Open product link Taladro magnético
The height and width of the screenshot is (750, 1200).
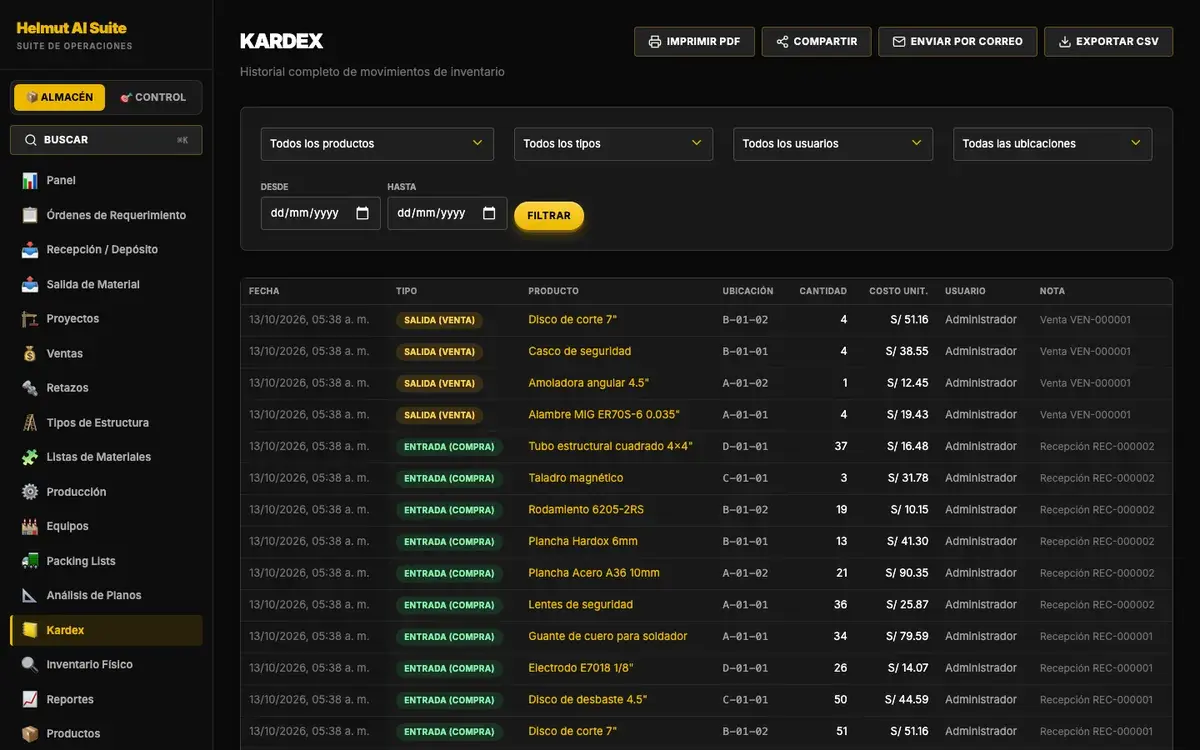(x=576, y=478)
